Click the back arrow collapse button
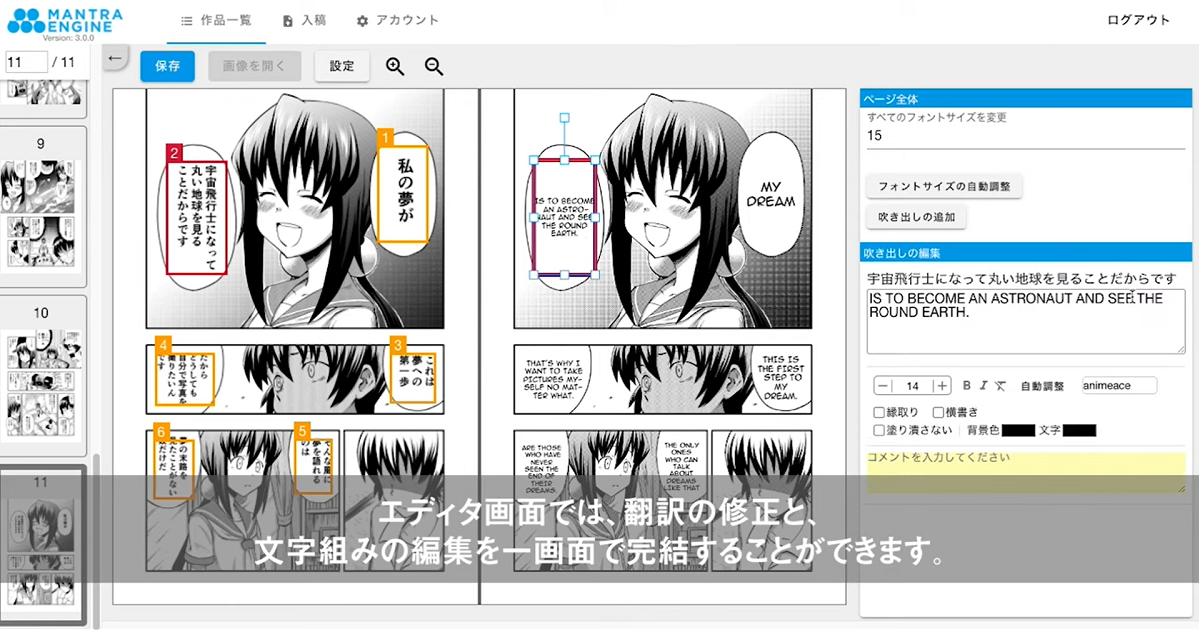Screen dimensions: 1199x630 pos(115,58)
